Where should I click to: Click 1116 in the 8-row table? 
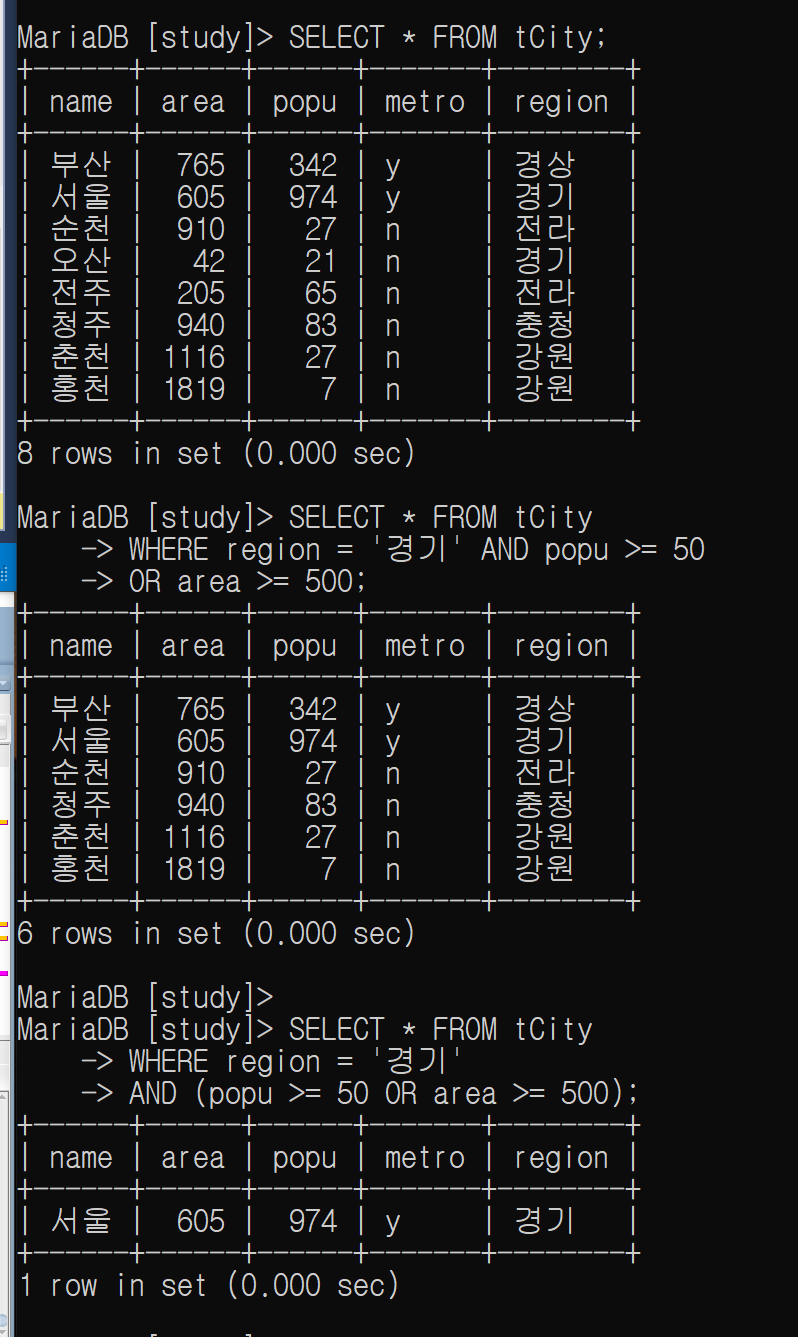(193, 358)
